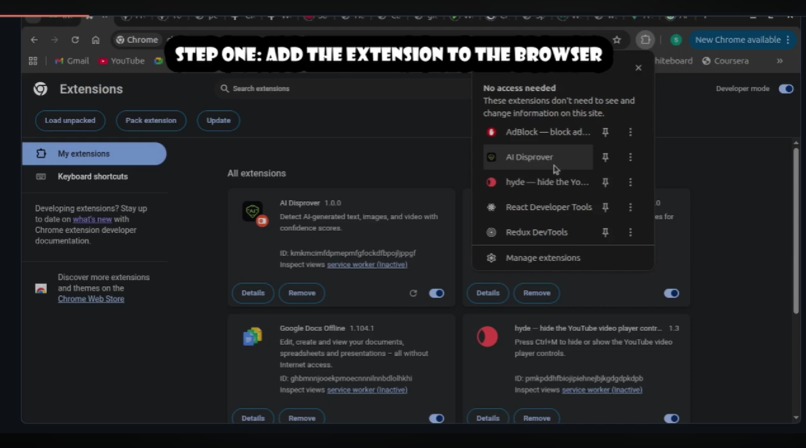
Task: Click the AI Disprover card icon
Action: pos(254,213)
